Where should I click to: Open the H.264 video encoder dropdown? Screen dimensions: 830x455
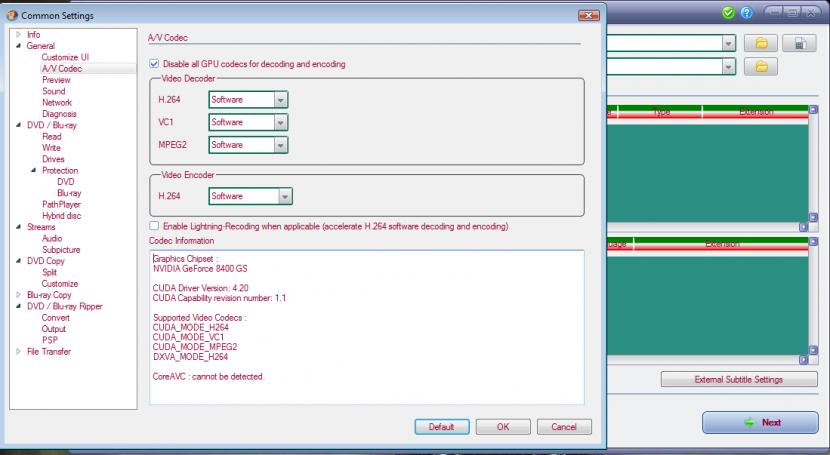pos(285,196)
